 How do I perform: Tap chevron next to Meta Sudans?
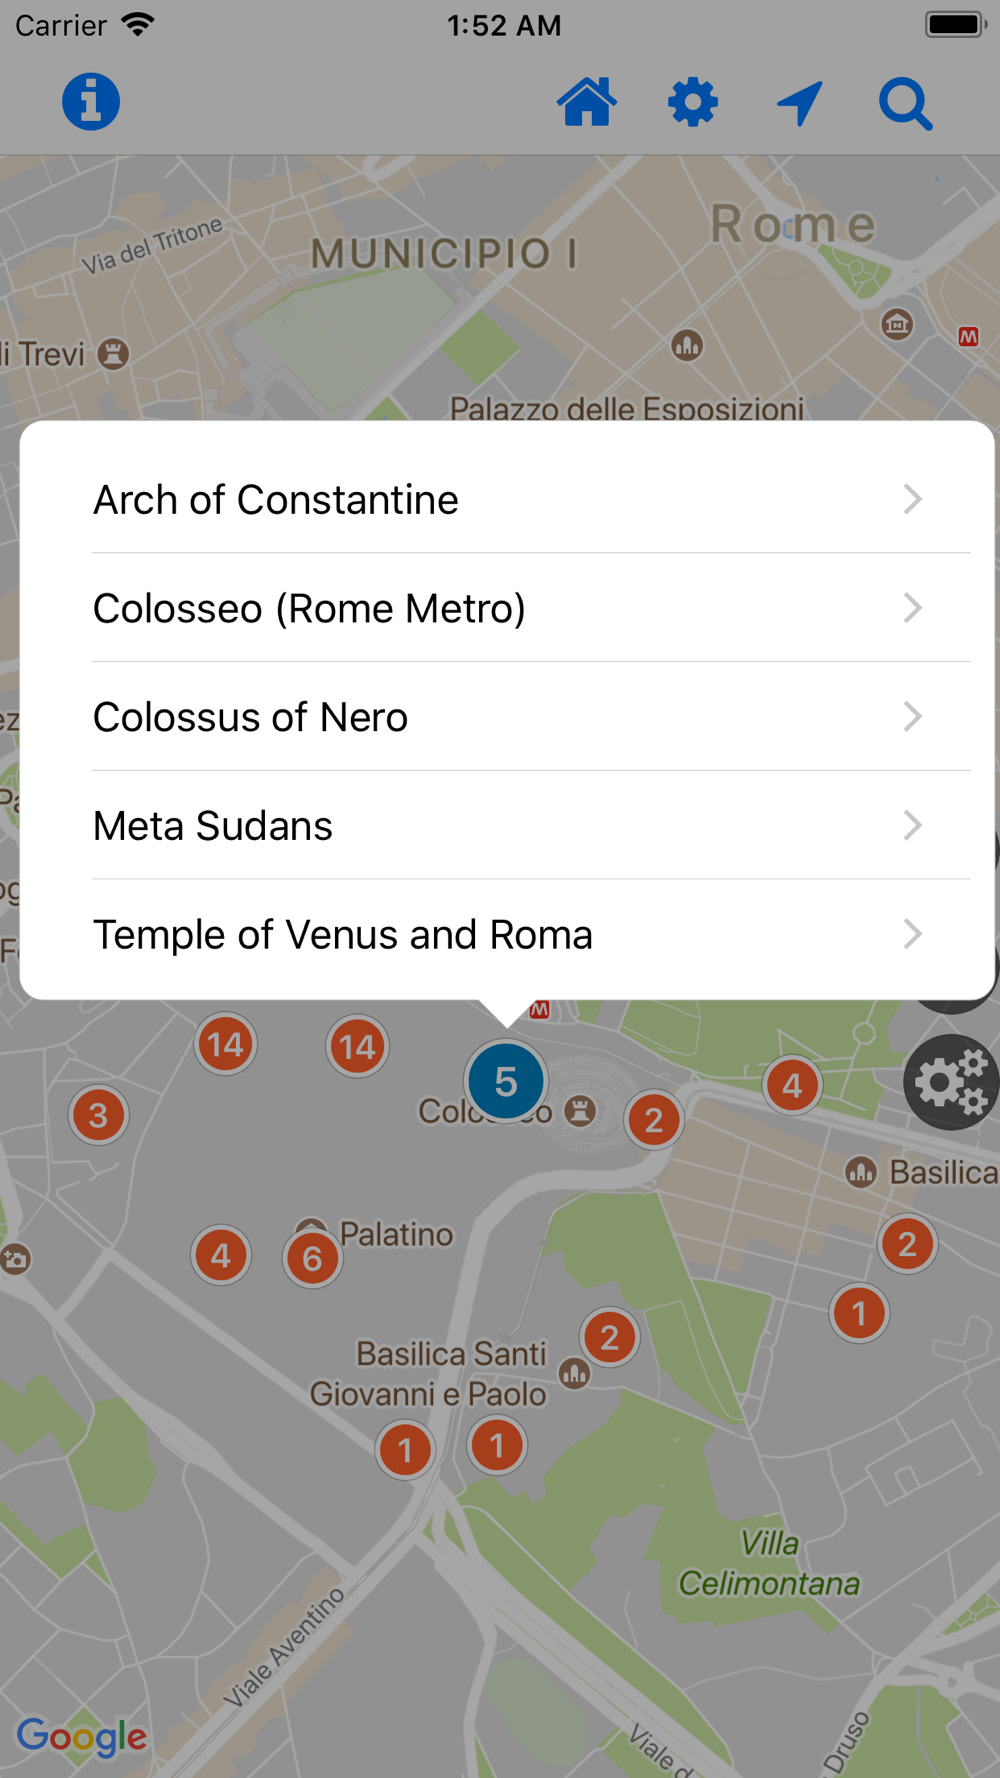coord(912,826)
